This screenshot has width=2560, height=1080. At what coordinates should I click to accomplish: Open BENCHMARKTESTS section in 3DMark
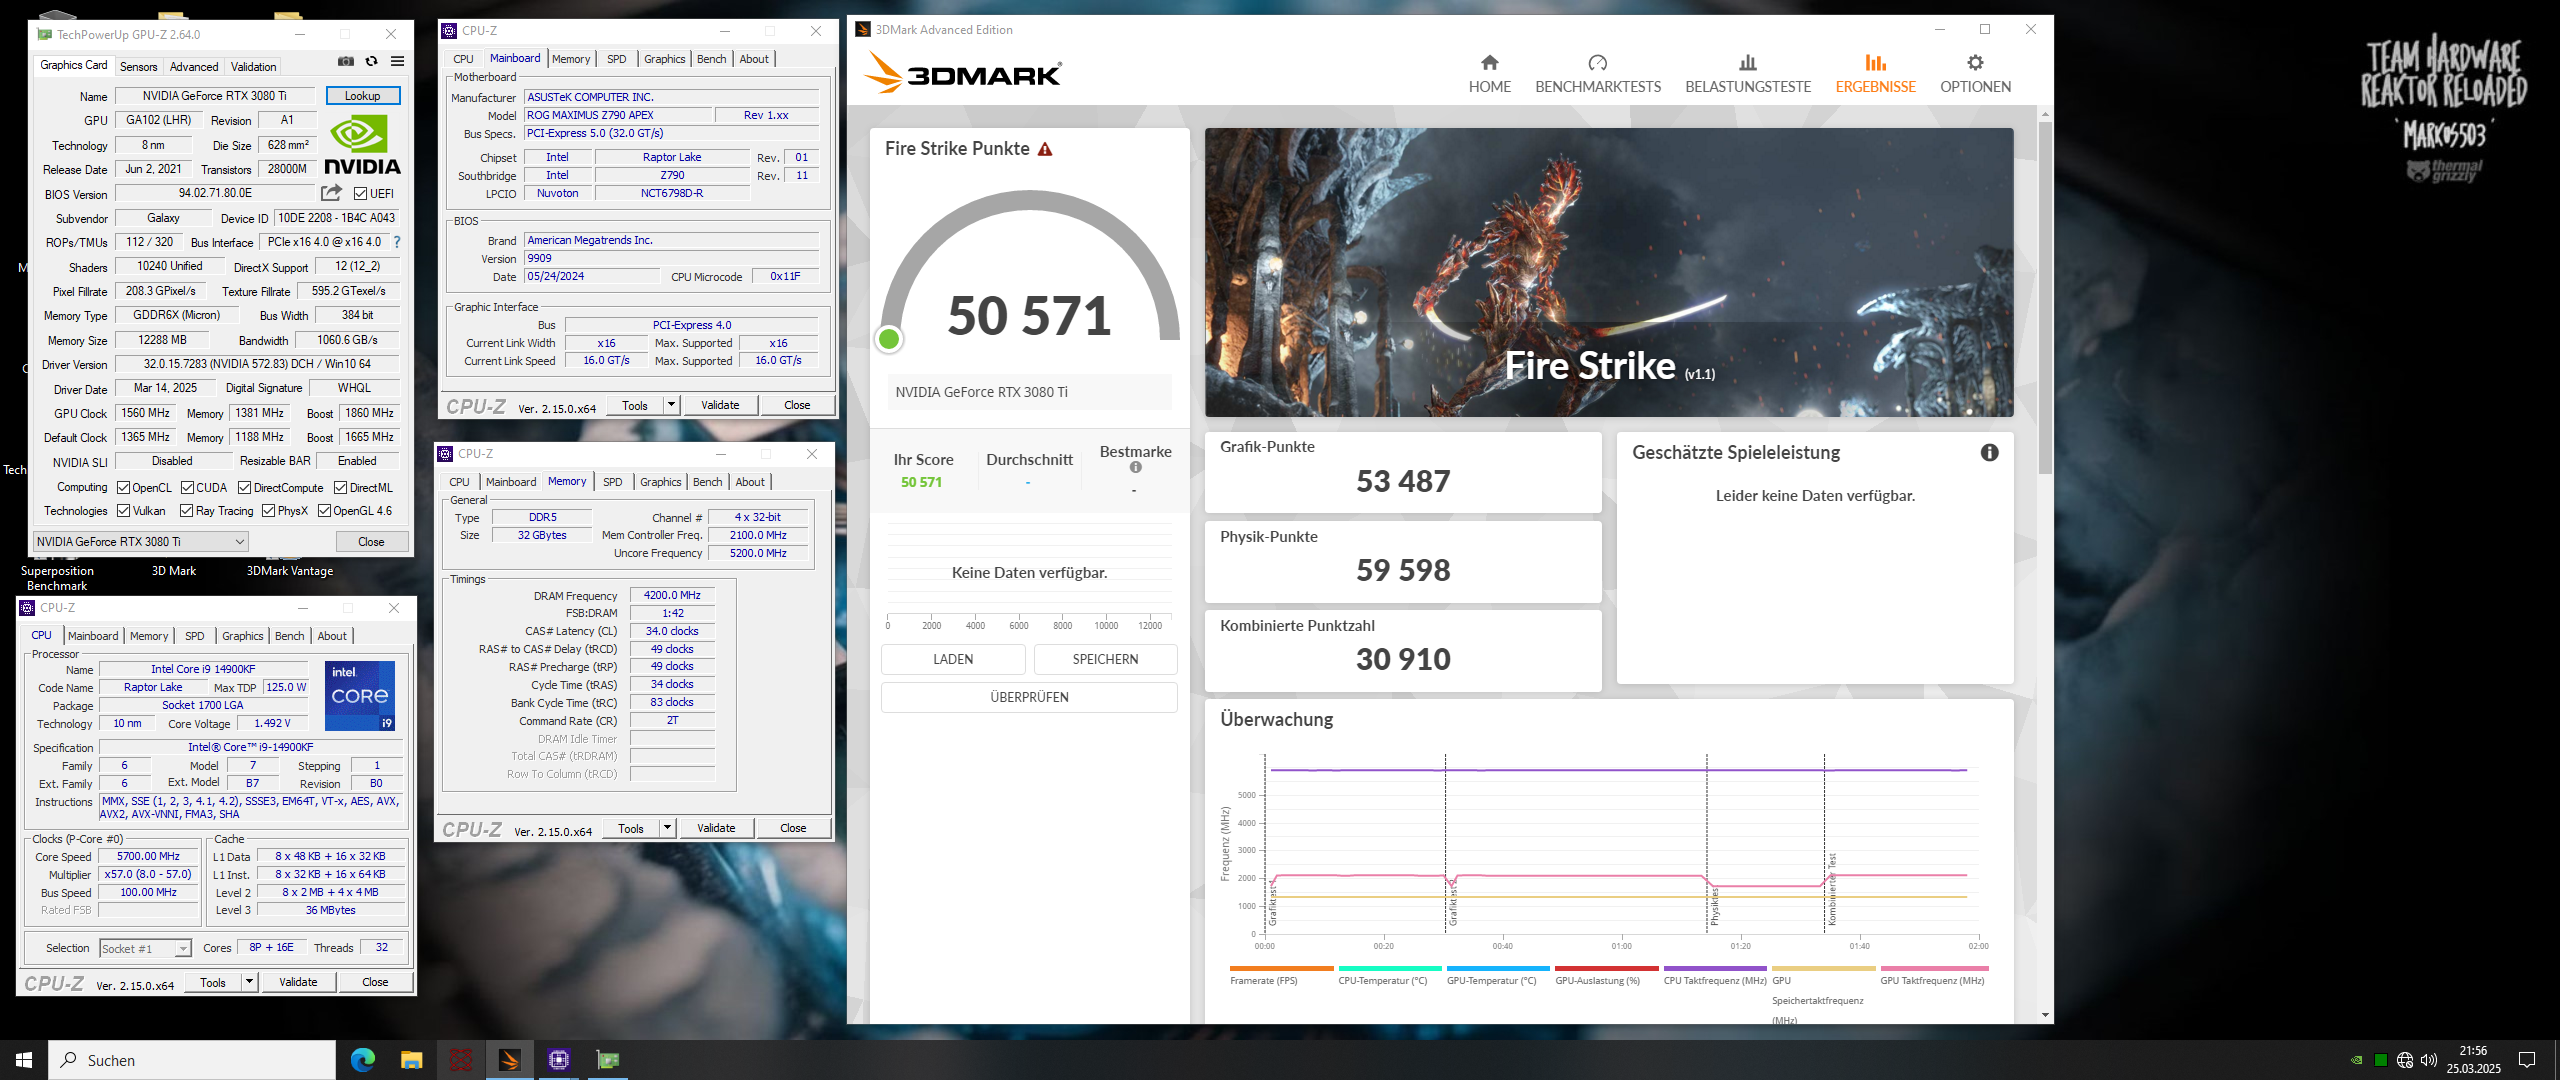pos(1598,75)
